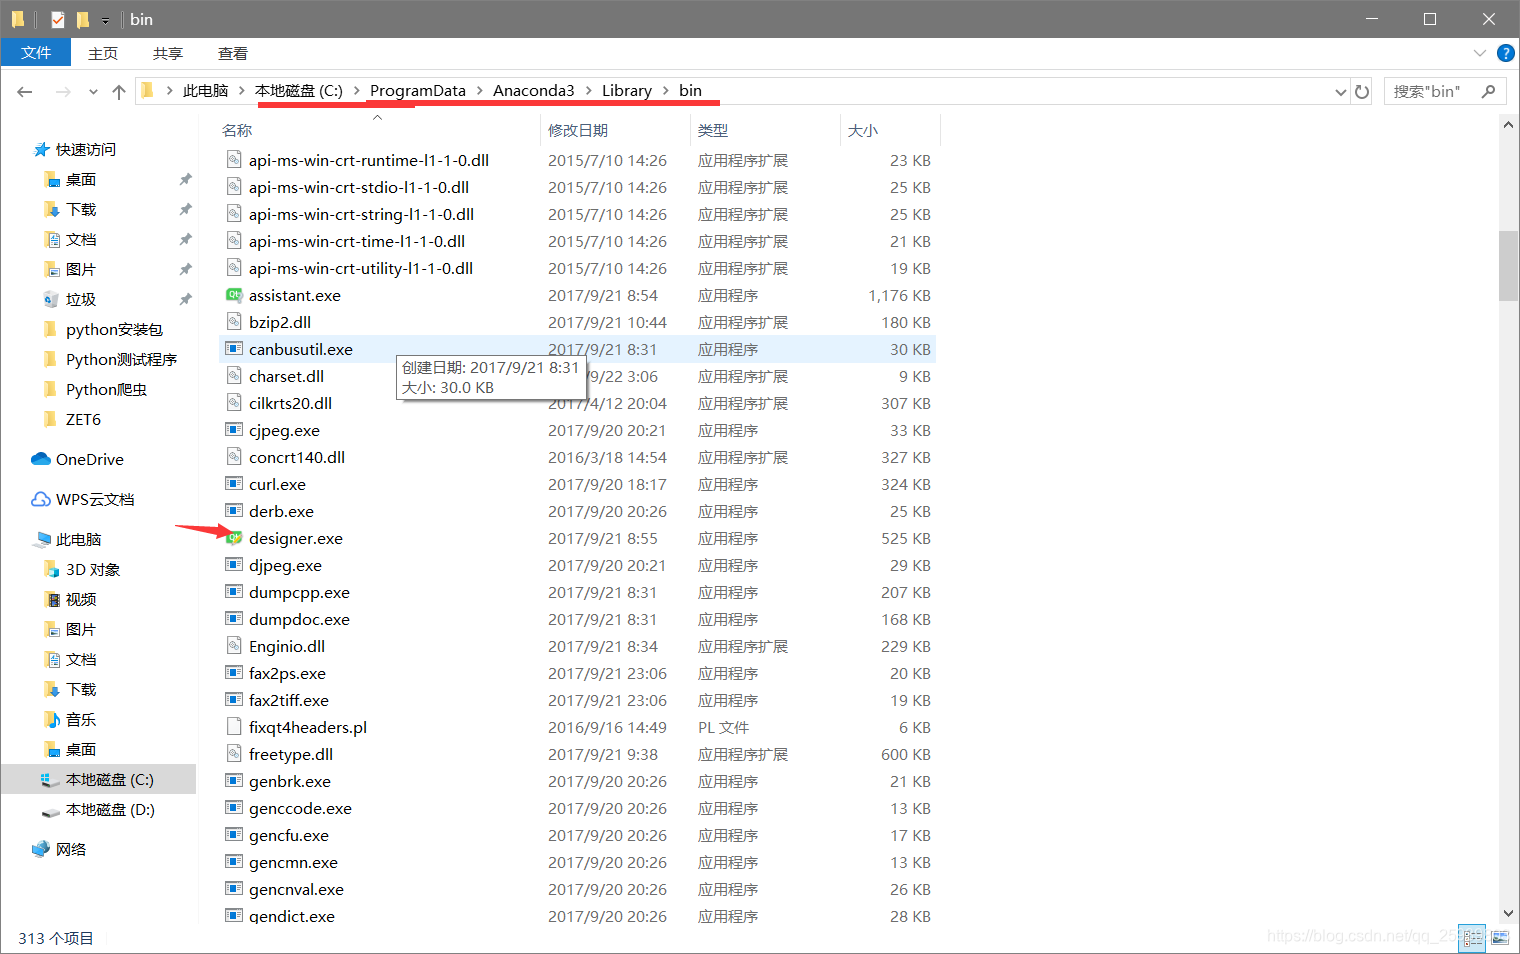Image resolution: width=1520 pixels, height=954 pixels.
Task: Sort files by 修改日期 column header
Action: tap(578, 130)
